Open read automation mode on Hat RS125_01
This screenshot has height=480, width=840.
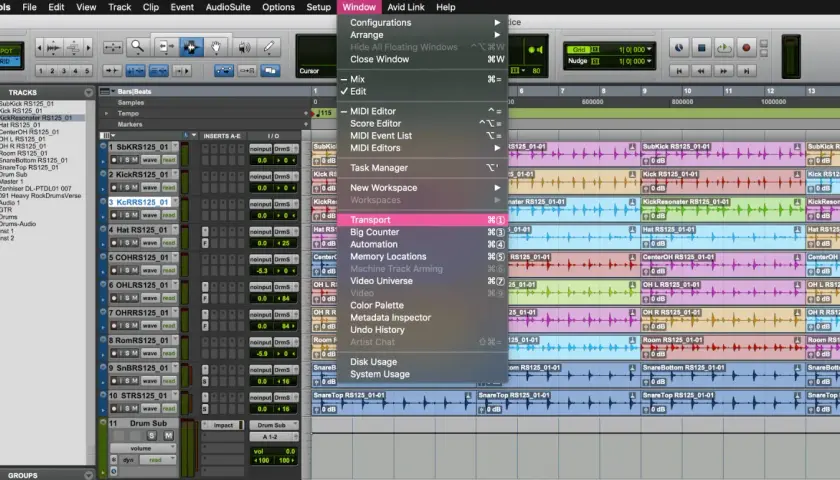coord(169,243)
